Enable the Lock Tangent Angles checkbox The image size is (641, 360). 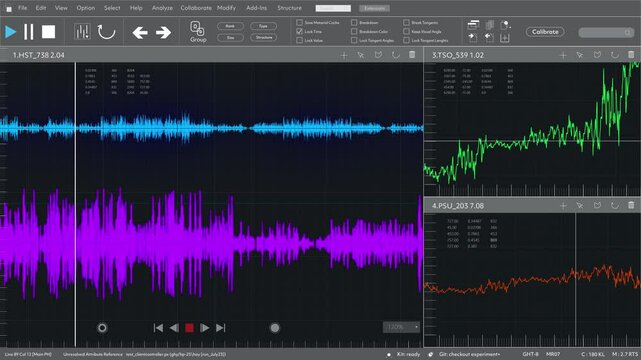coord(354,40)
